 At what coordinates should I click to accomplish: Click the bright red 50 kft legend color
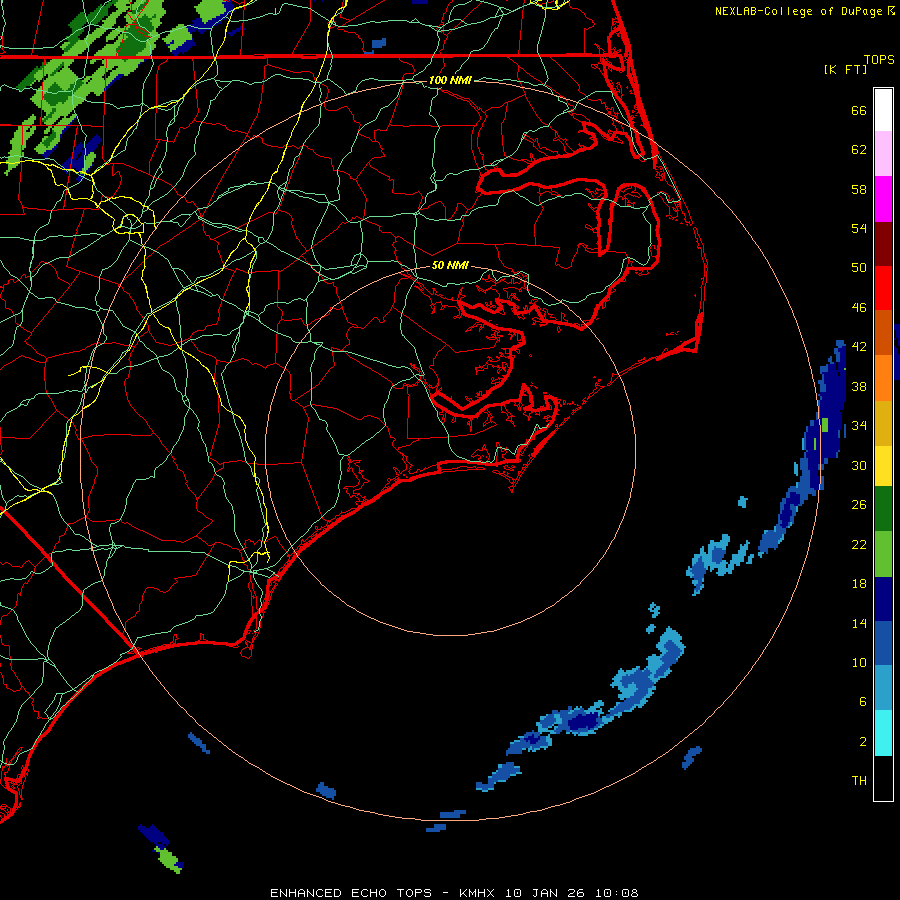point(883,288)
